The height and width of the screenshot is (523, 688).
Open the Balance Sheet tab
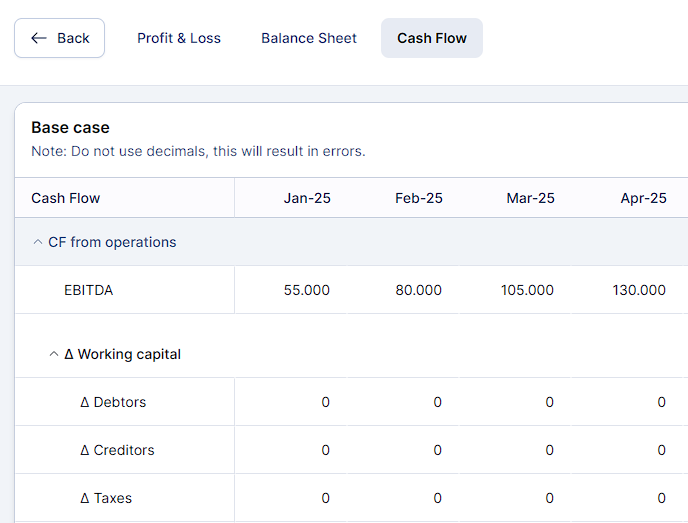coord(309,38)
